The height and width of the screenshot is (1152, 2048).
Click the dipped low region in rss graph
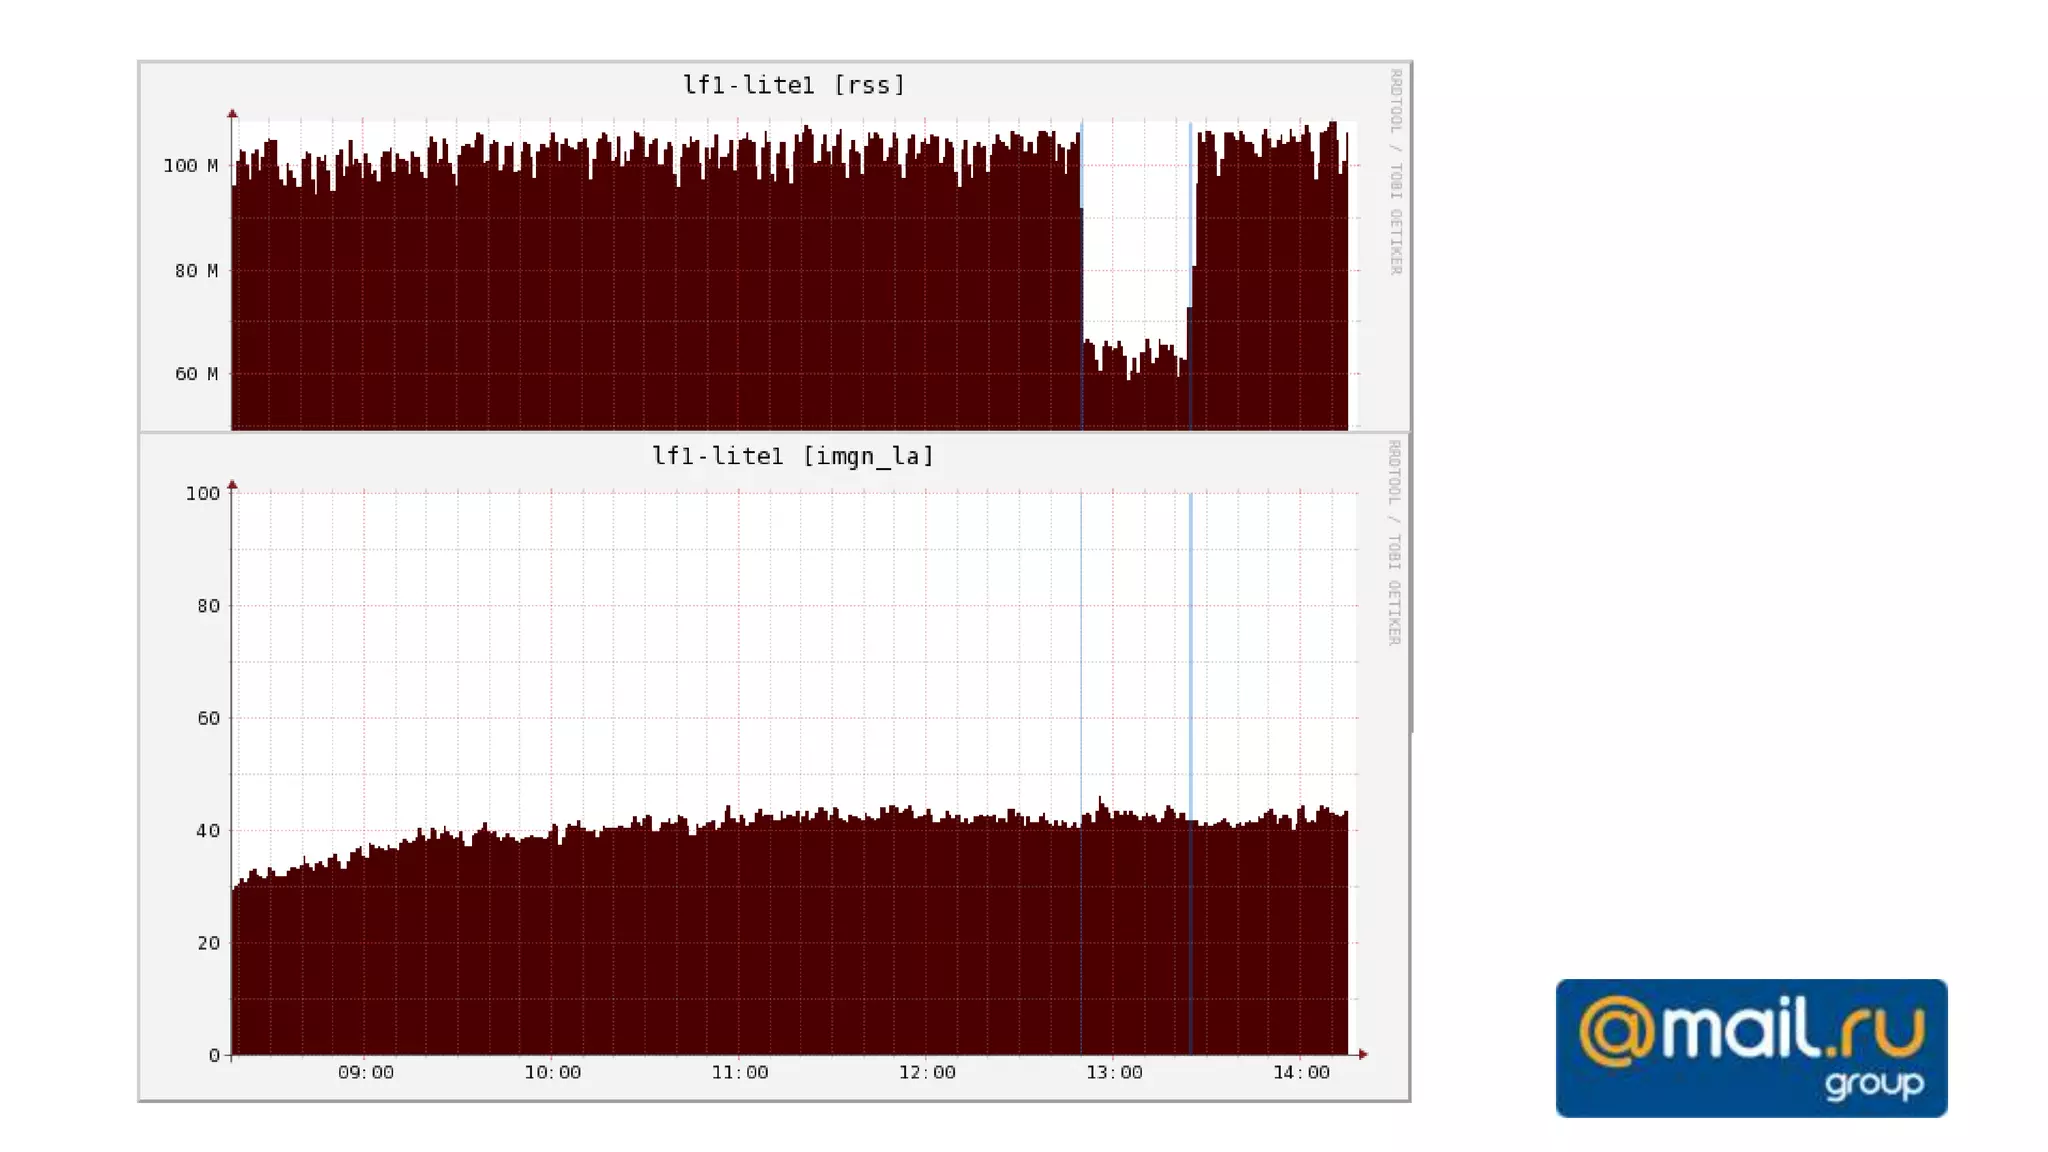[1135, 390]
